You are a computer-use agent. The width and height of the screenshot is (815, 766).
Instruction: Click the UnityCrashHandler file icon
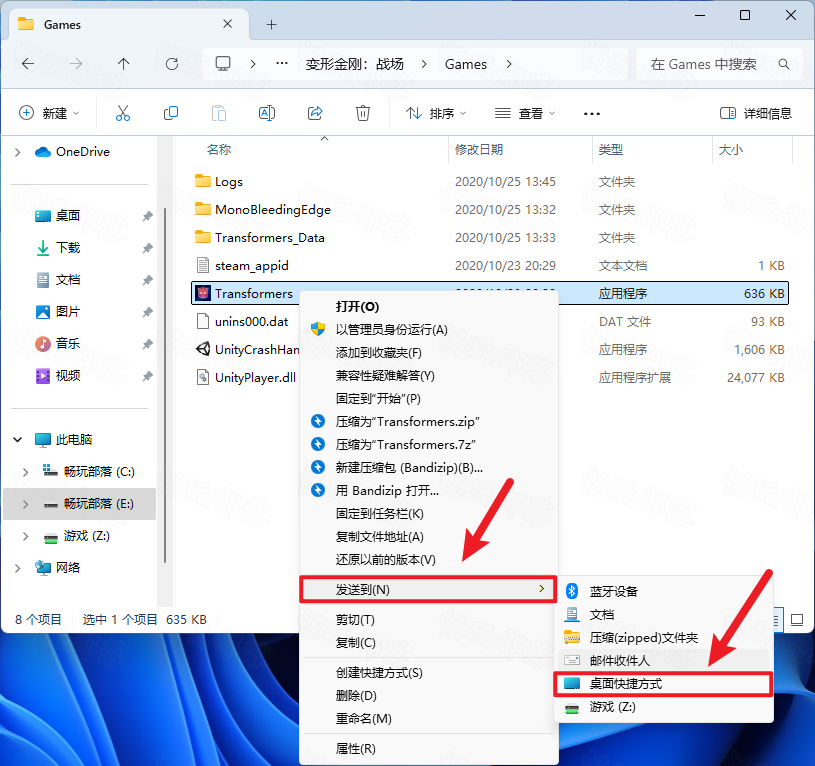tap(203, 349)
